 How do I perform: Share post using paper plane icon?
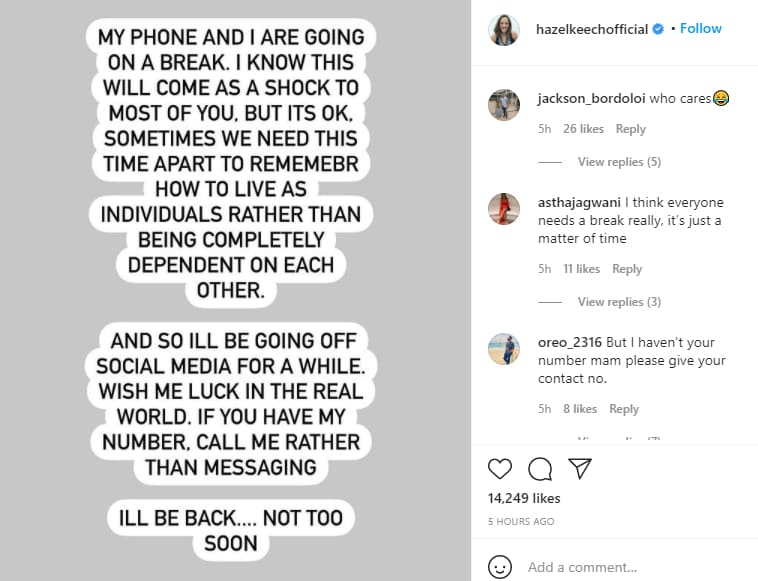click(x=580, y=468)
